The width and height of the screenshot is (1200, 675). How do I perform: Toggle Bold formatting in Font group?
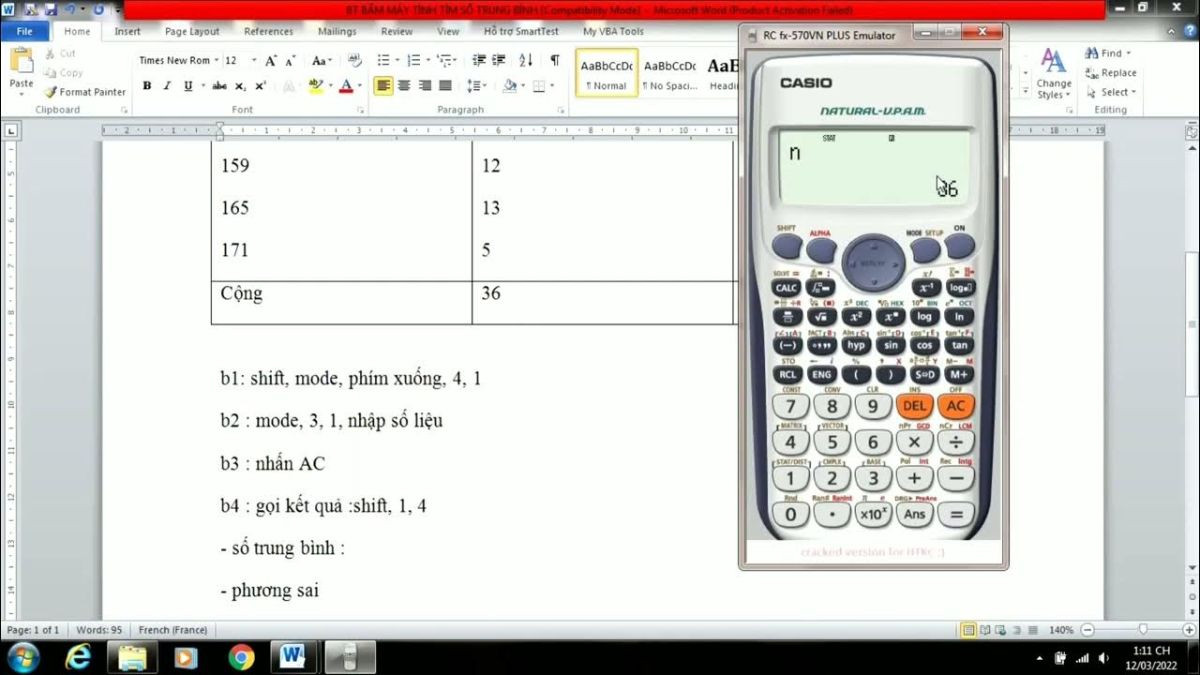tap(147, 86)
